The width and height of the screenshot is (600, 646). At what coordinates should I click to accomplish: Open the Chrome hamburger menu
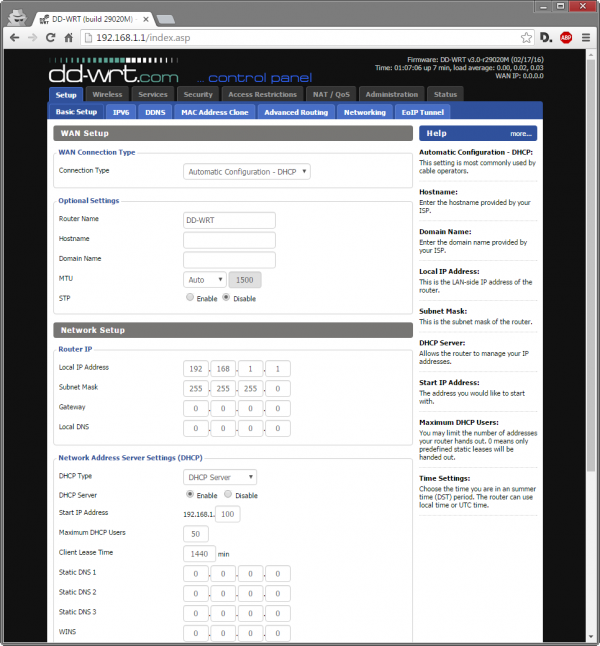pyautogui.click(x=586, y=37)
